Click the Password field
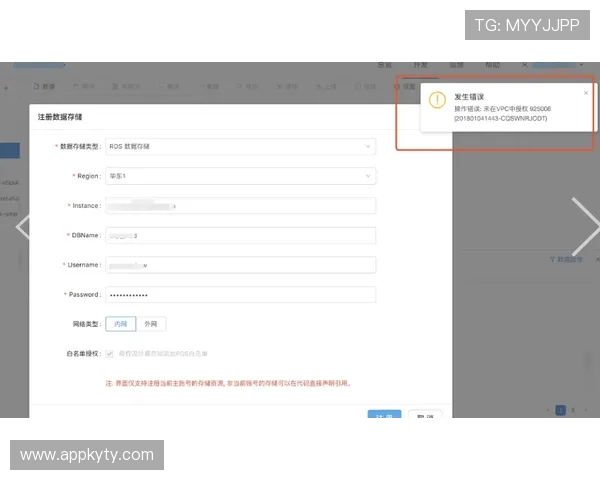The width and height of the screenshot is (600, 480). tap(240, 295)
